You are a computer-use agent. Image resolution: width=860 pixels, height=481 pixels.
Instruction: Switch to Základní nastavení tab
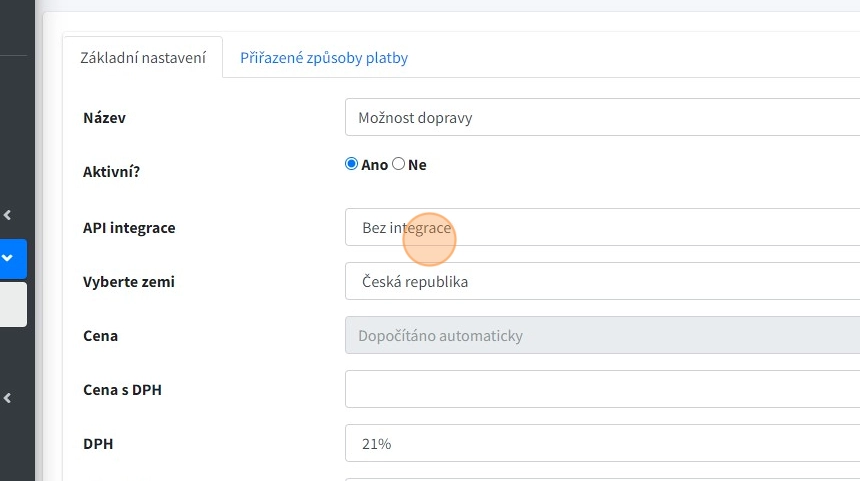[x=143, y=58]
